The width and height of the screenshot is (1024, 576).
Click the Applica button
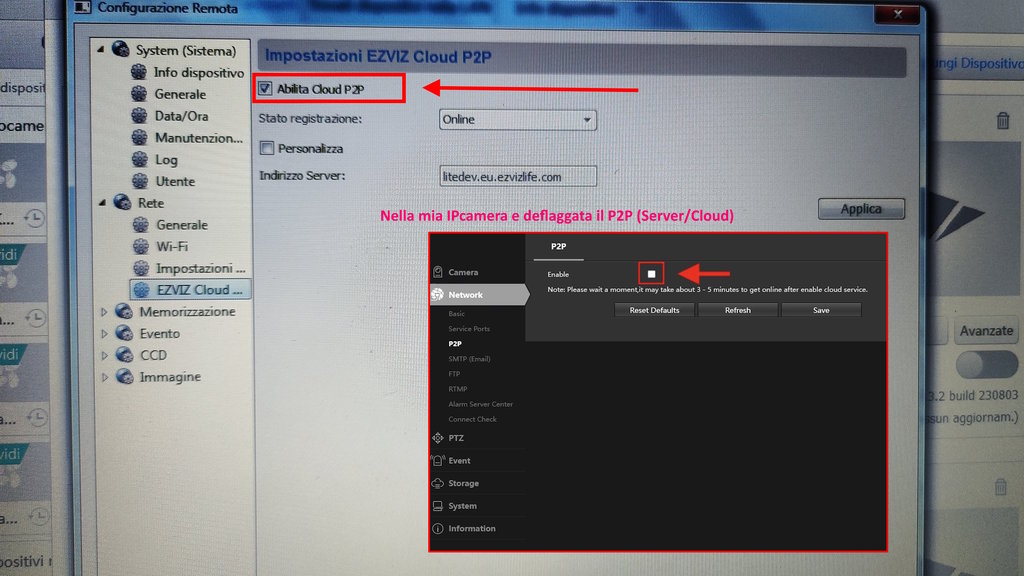861,209
